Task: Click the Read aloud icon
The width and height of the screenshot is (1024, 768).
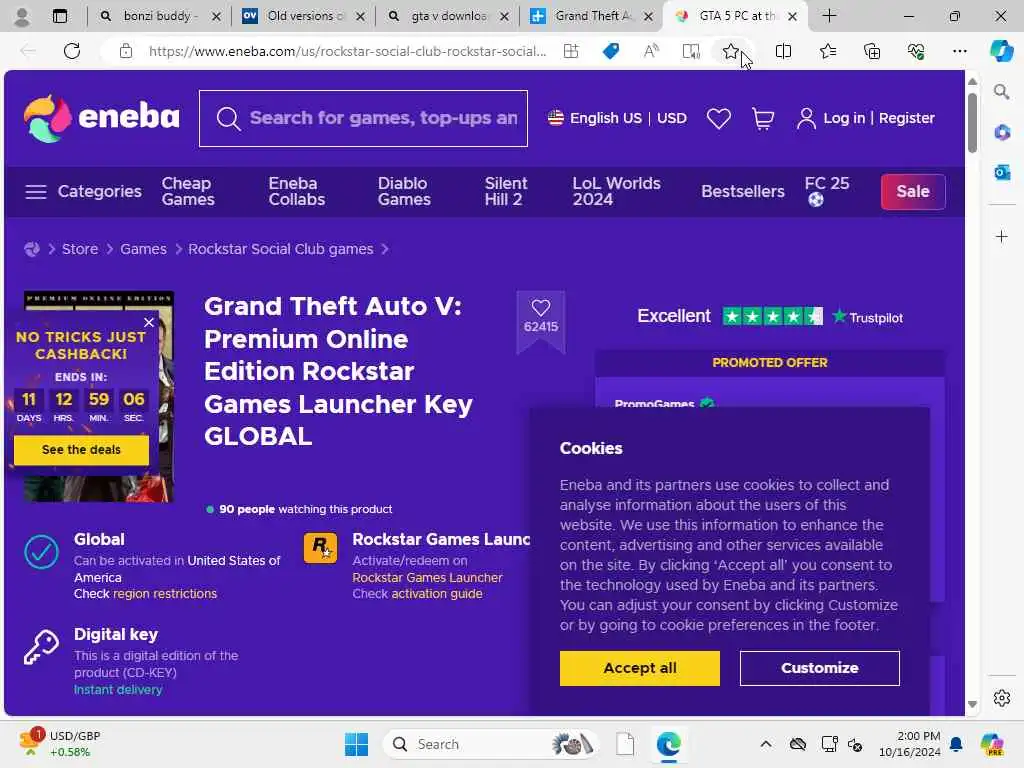Action: coord(651,51)
